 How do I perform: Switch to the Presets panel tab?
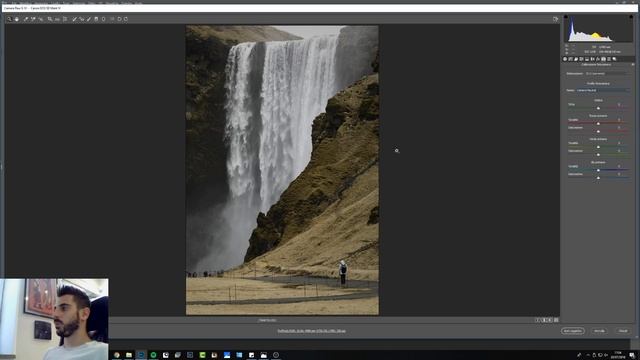pyautogui.click(x=609, y=59)
